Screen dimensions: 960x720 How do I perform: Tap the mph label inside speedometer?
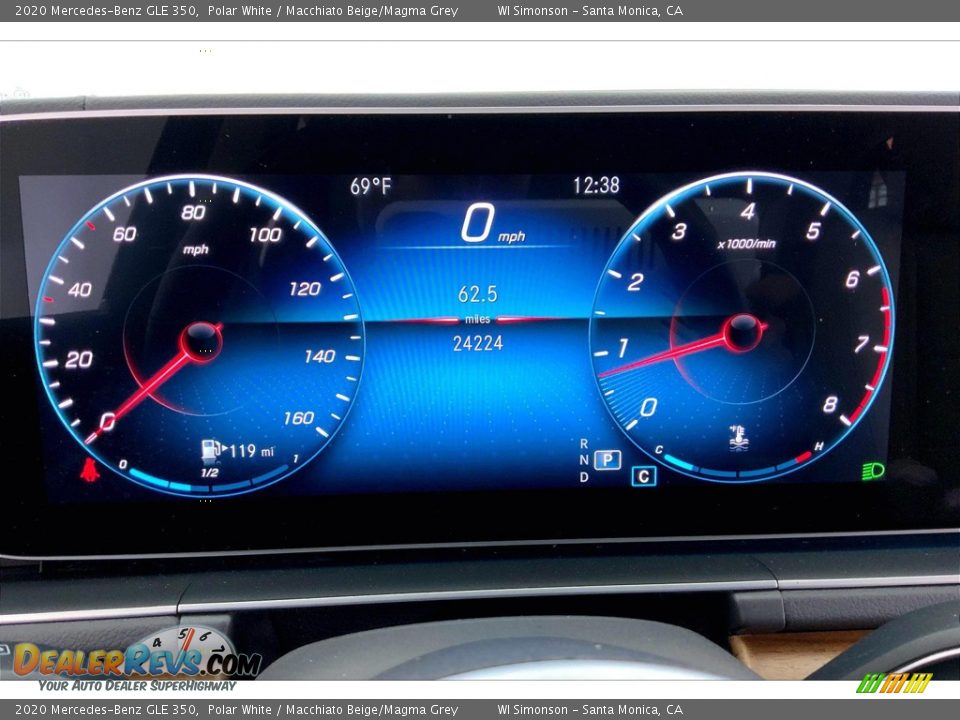coord(195,249)
